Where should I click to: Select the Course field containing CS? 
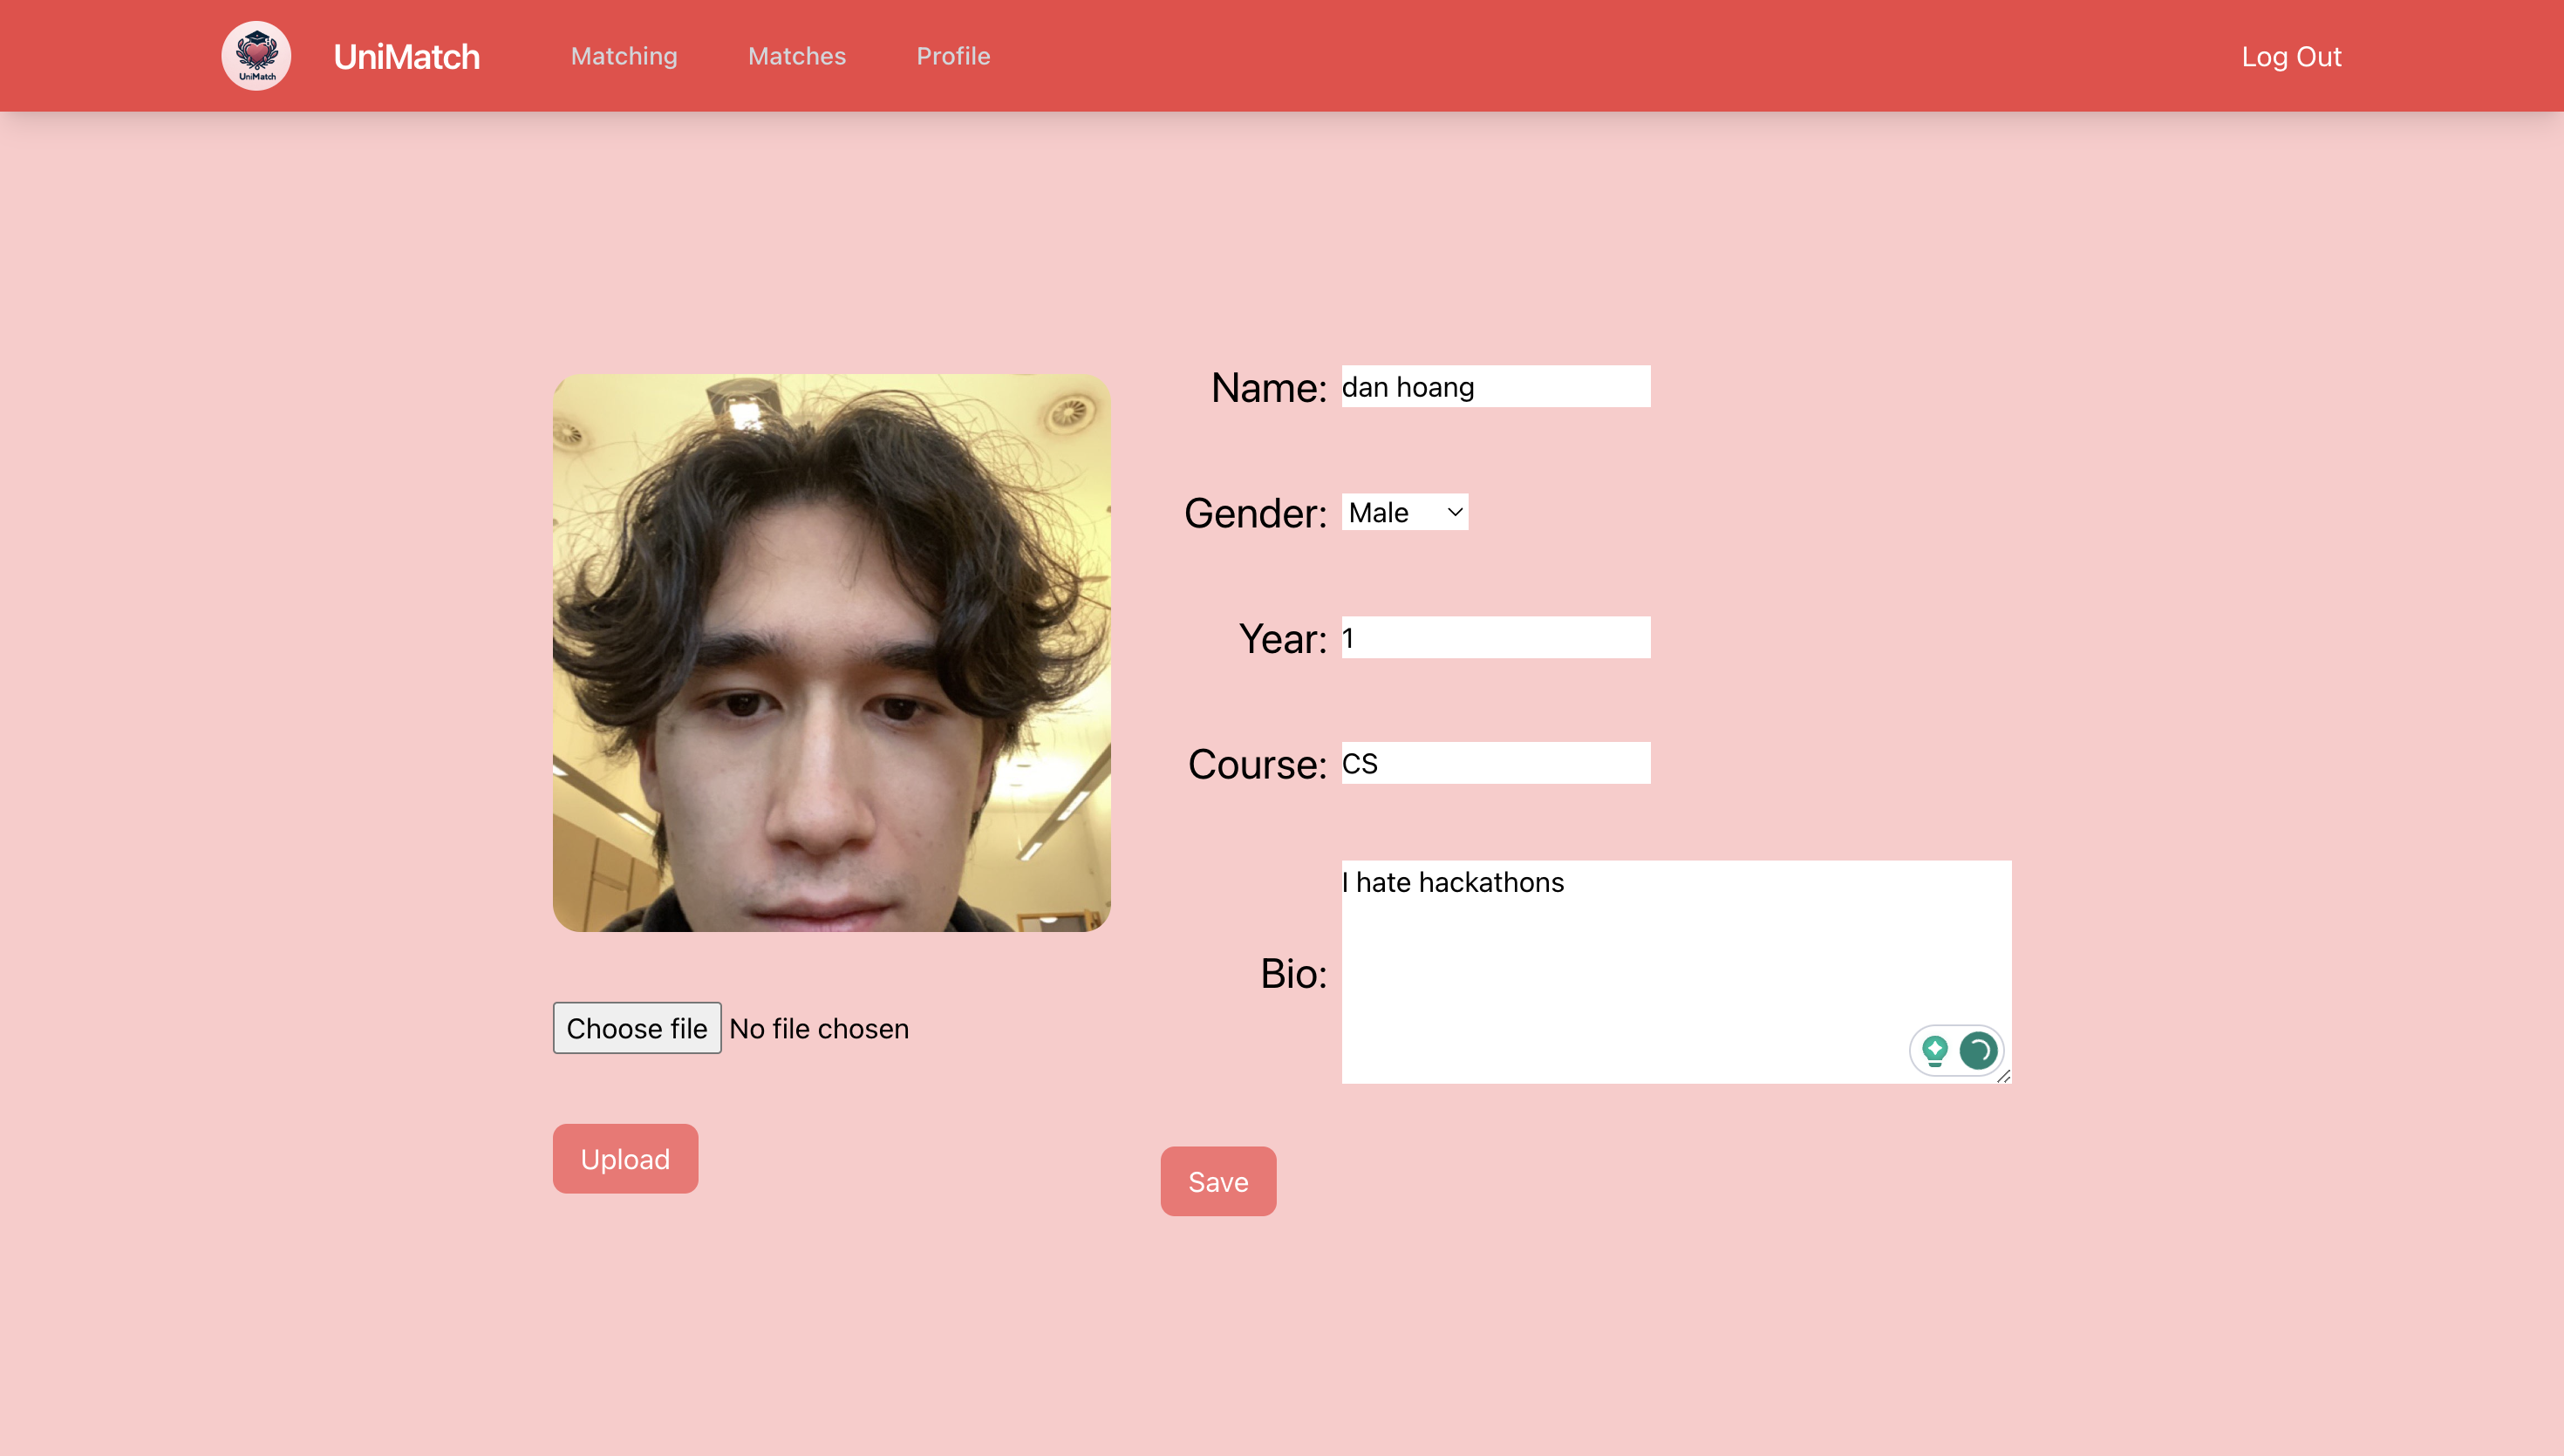1495,763
